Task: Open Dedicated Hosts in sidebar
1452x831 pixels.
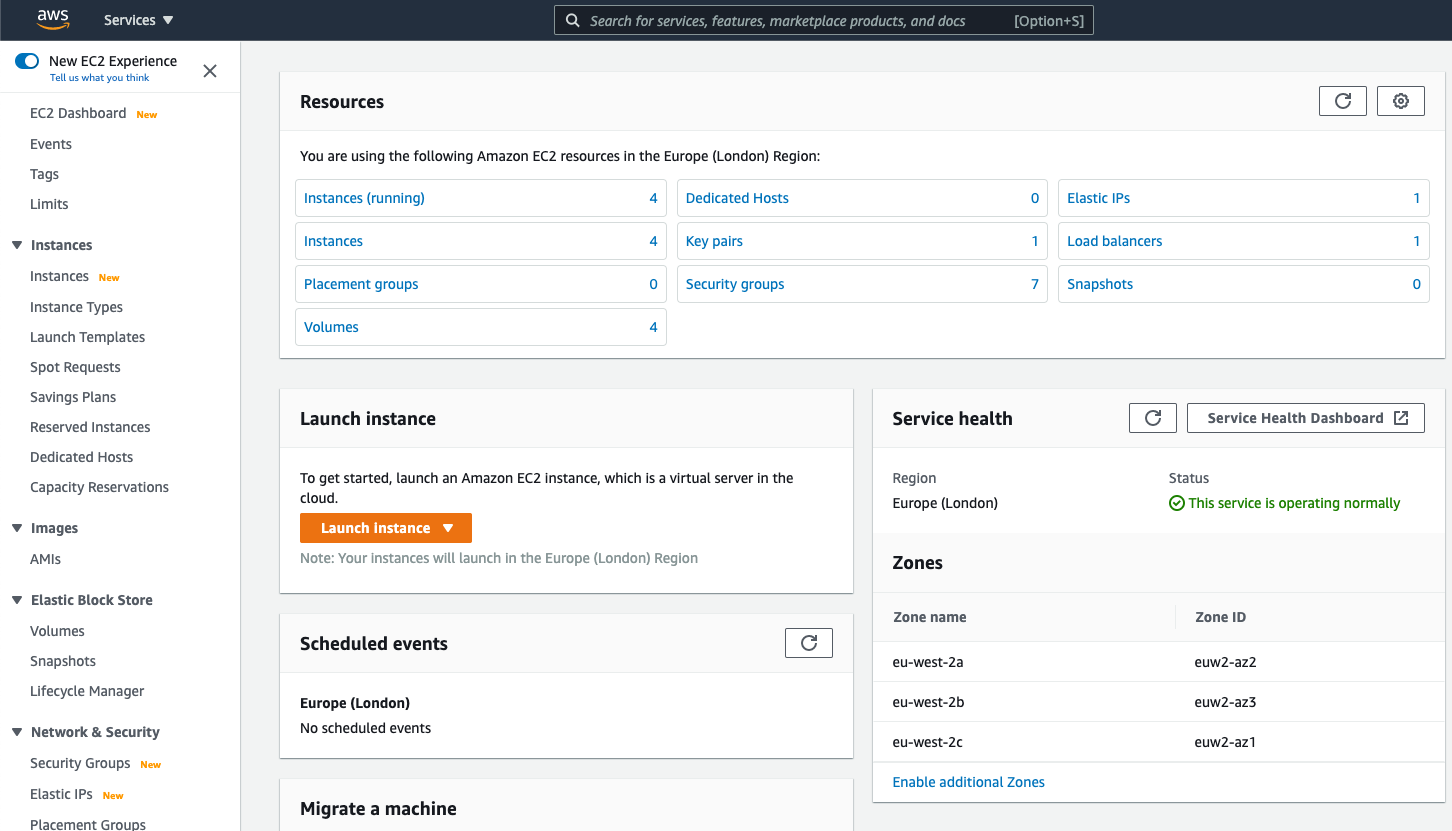Action: tap(81, 457)
